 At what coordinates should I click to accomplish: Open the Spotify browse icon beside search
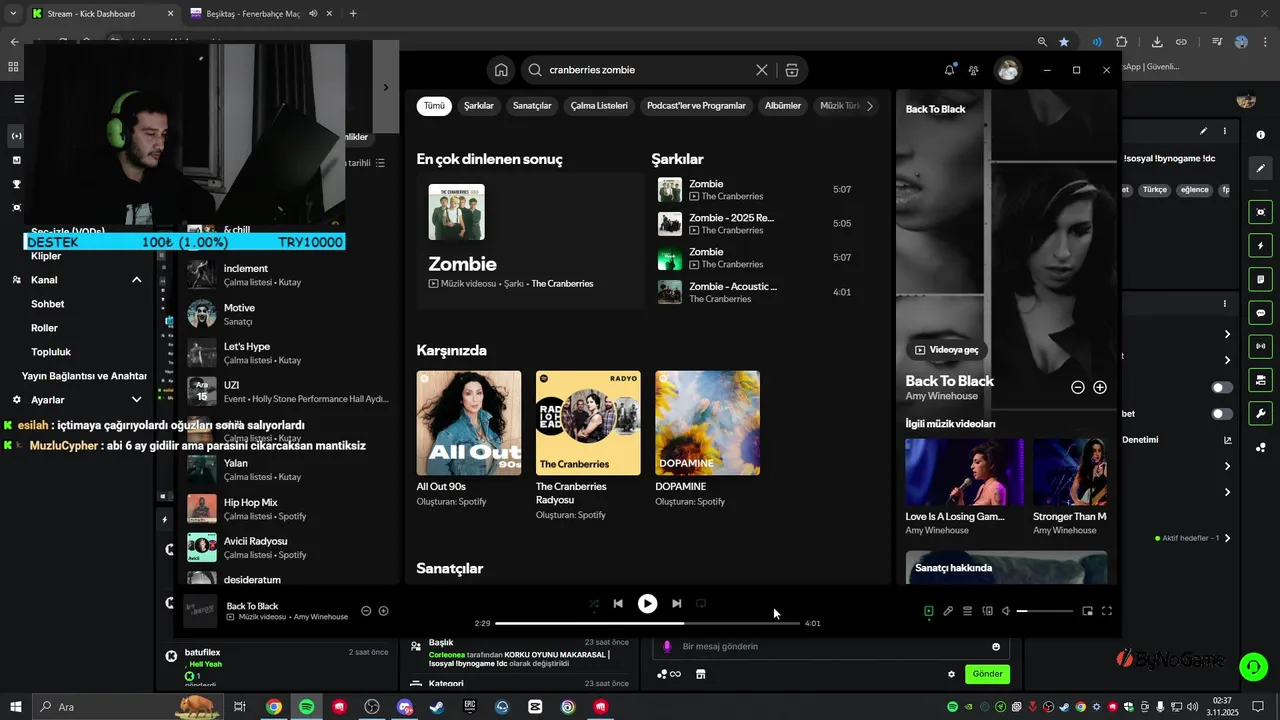coord(792,70)
